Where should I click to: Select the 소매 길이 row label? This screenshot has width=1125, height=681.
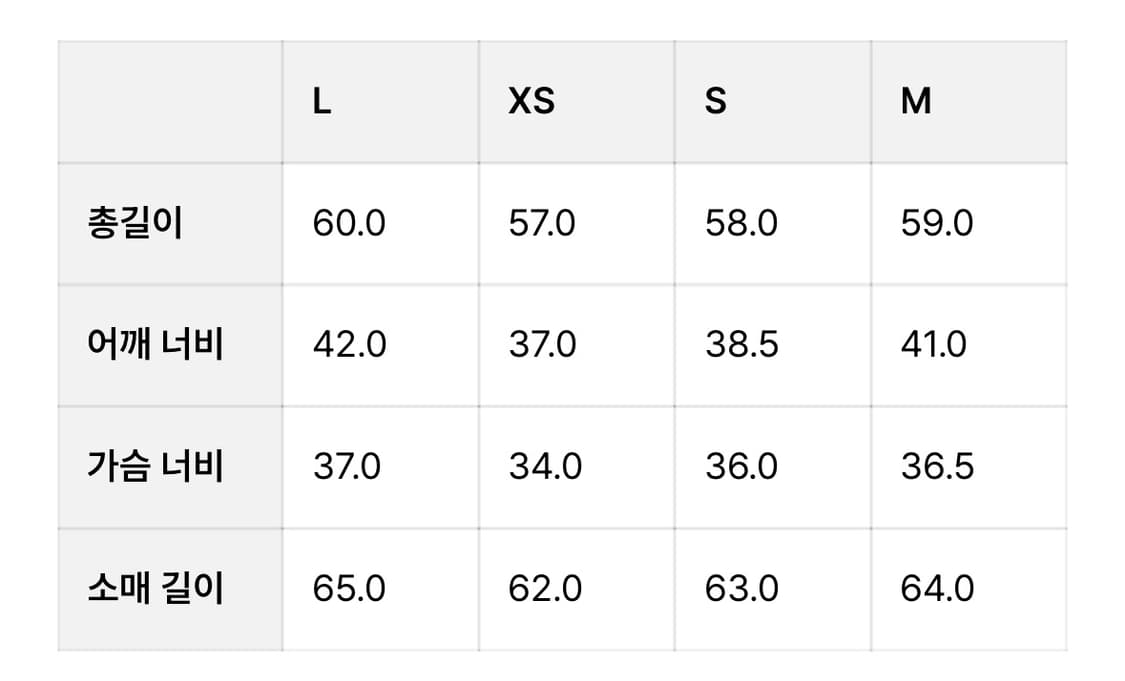(155, 588)
